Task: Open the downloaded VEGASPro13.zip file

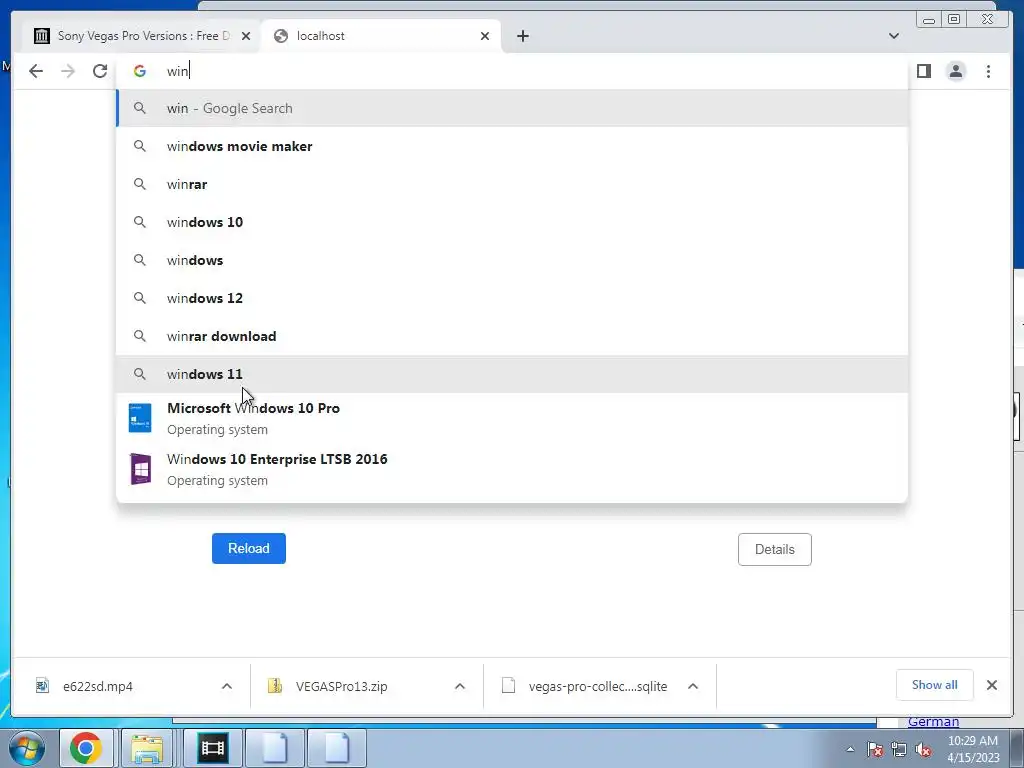Action: [341, 686]
